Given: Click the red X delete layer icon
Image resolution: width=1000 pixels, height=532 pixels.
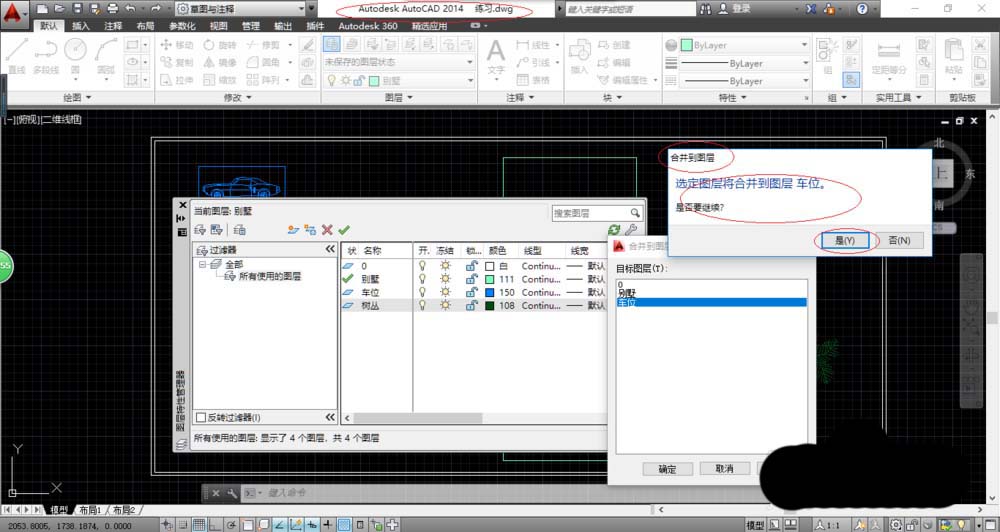Looking at the screenshot, I should 327,230.
